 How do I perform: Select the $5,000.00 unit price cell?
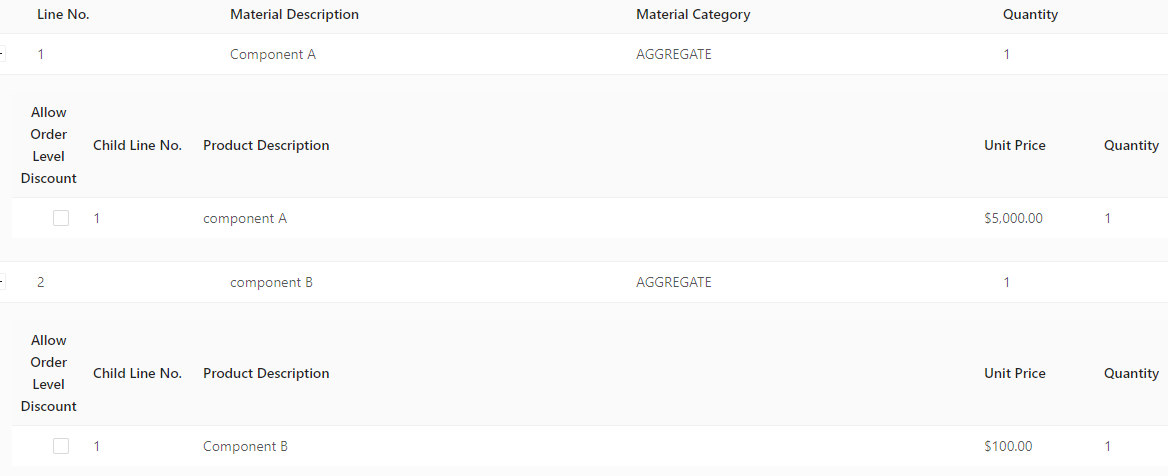click(1013, 218)
